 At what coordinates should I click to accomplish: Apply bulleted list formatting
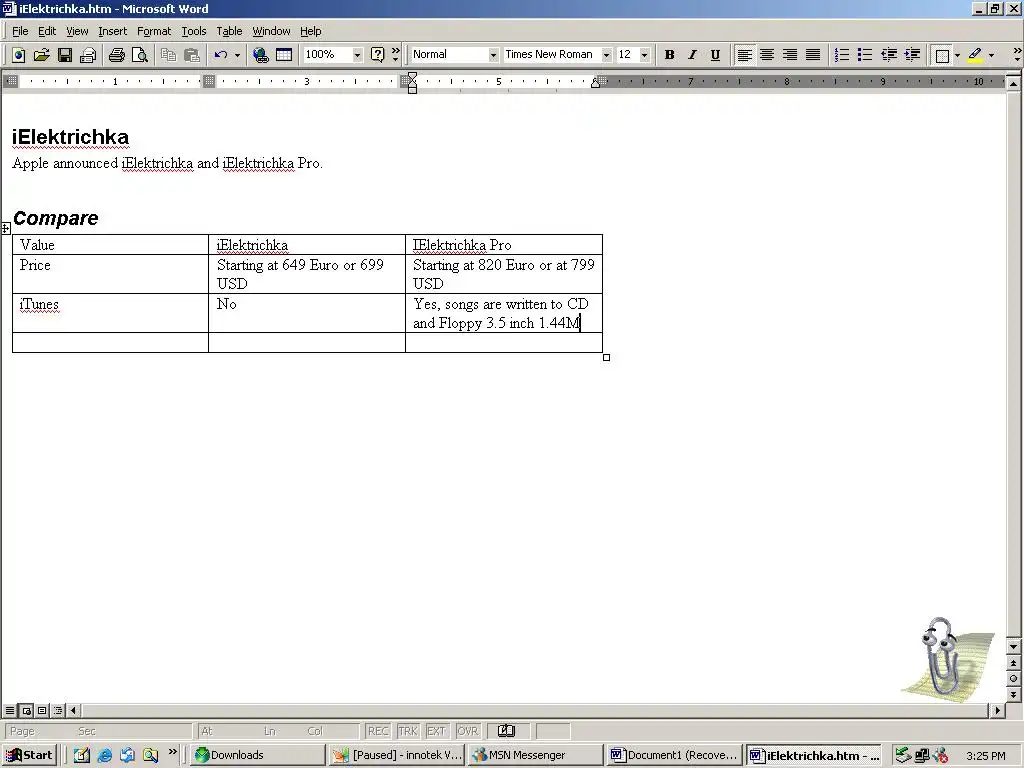pos(865,55)
